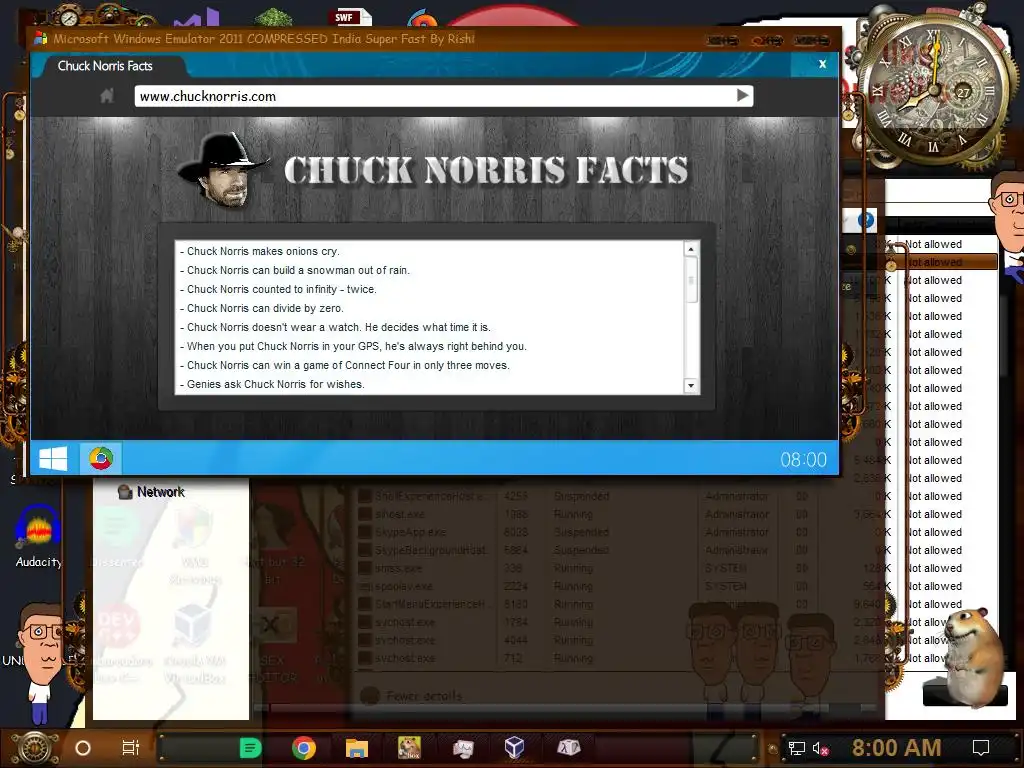Select the fact about Chuck Norris in your GPS
This screenshot has height=768, width=1024.
coord(353,346)
